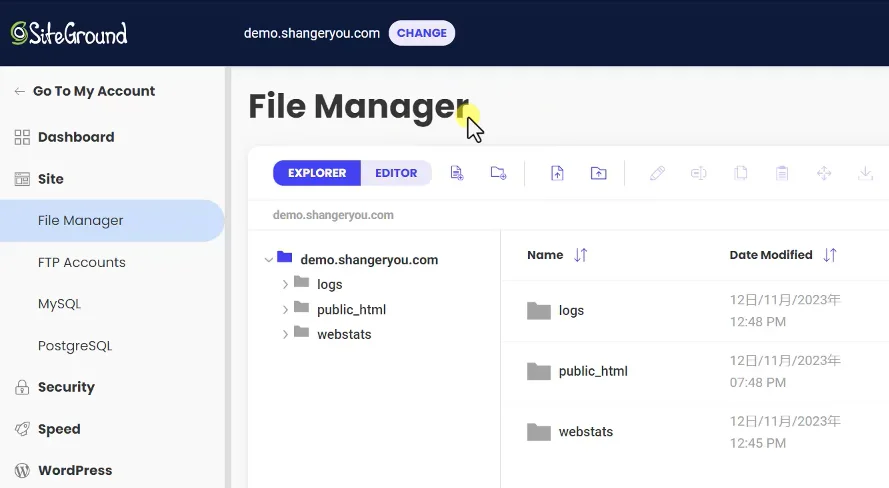Expand the public_html folder in tree
889x488 pixels.
[x=285, y=309]
